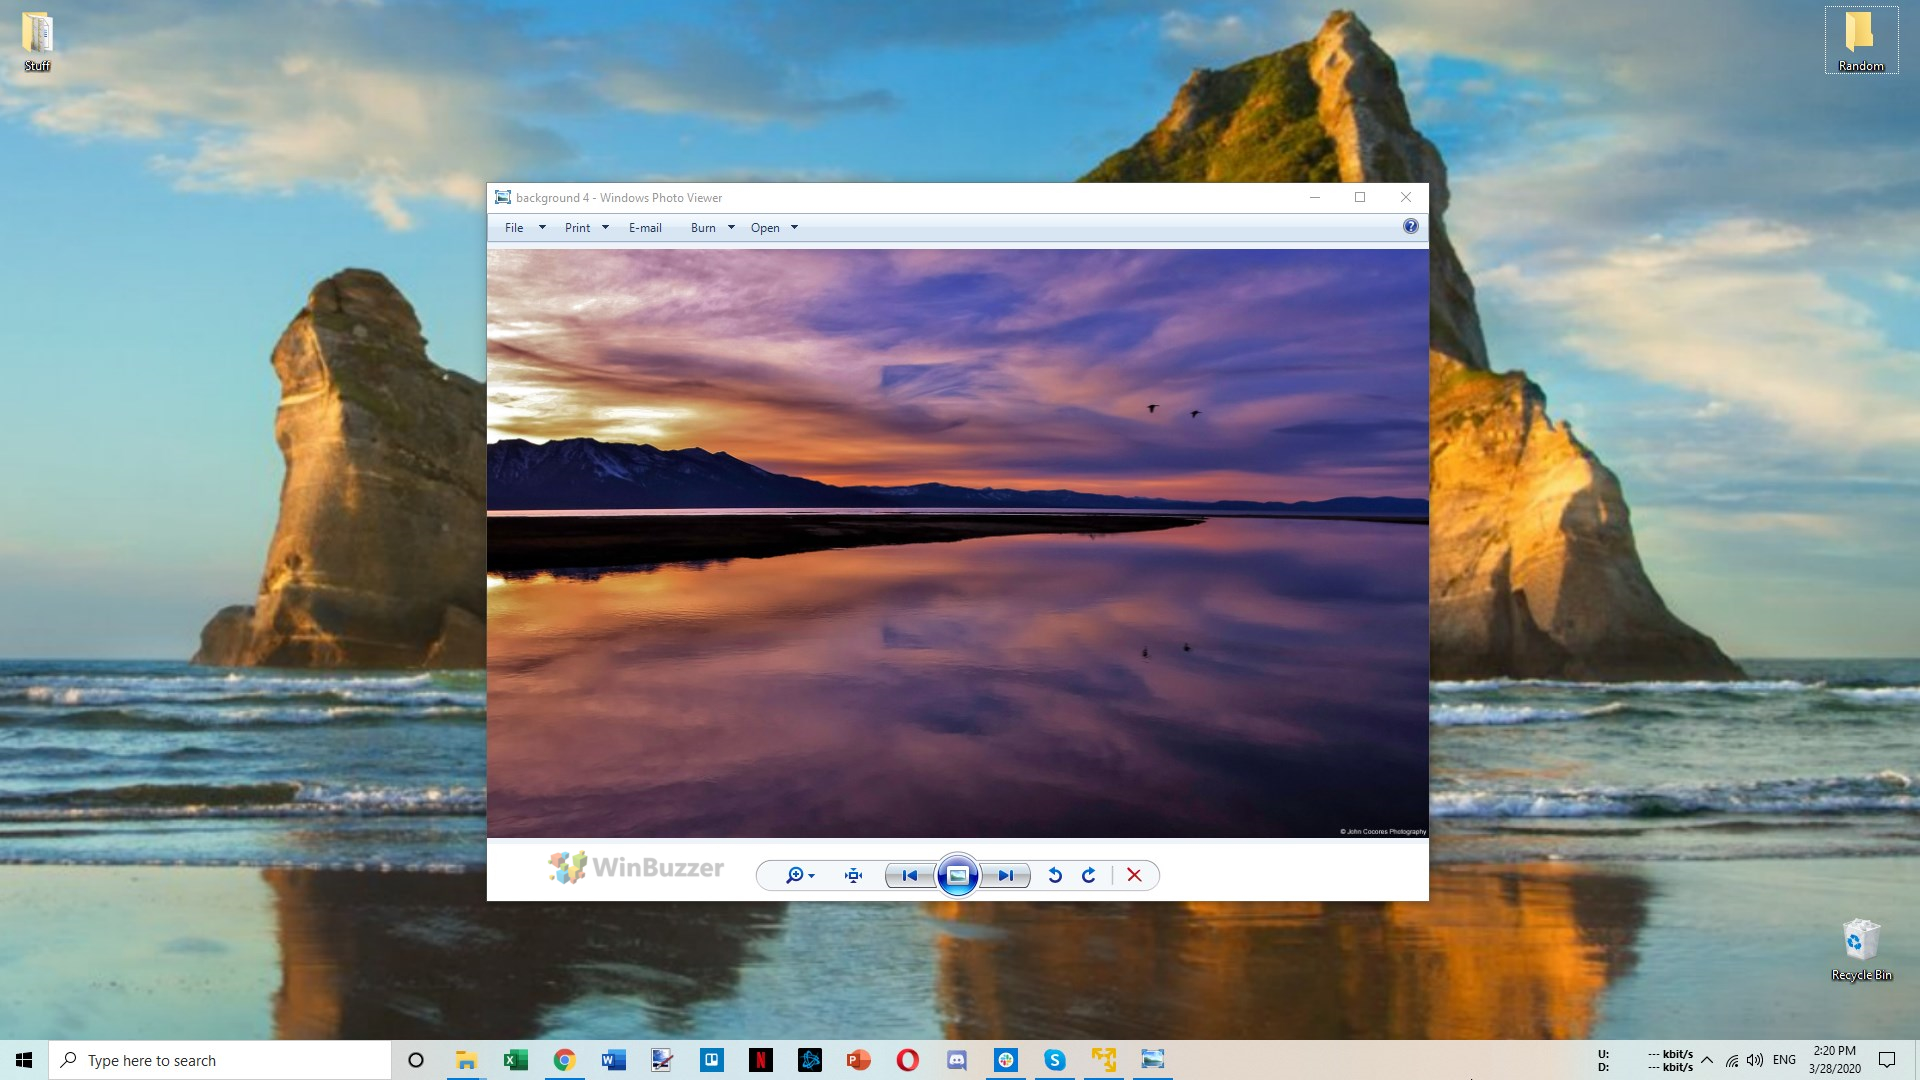Toggle the slideshow center play button
The width and height of the screenshot is (1920, 1080).
tap(957, 874)
